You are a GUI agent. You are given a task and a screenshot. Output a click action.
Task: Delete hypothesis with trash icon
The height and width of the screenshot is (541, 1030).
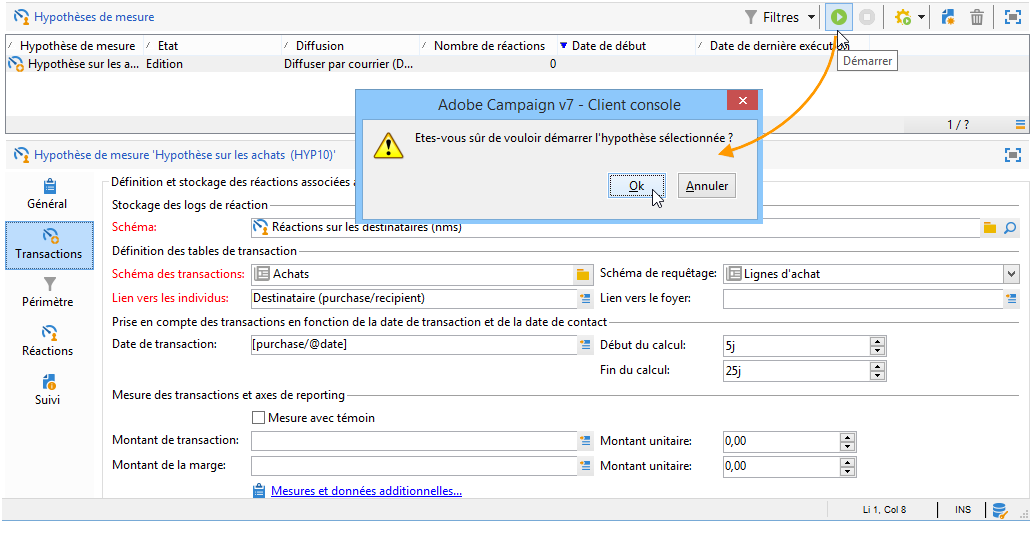pos(977,17)
